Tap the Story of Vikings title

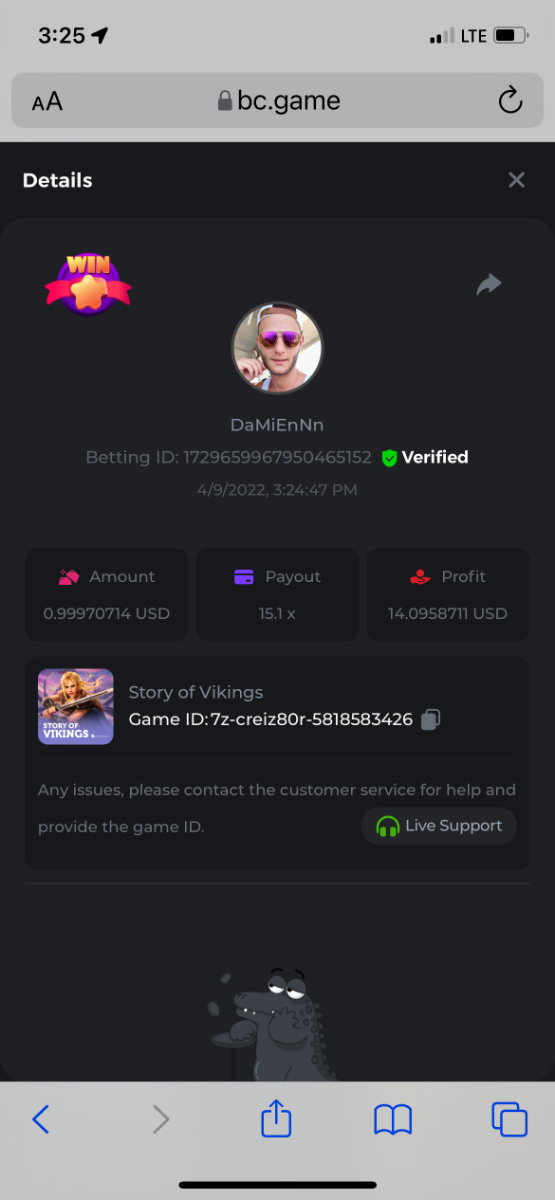click(196, 692)
